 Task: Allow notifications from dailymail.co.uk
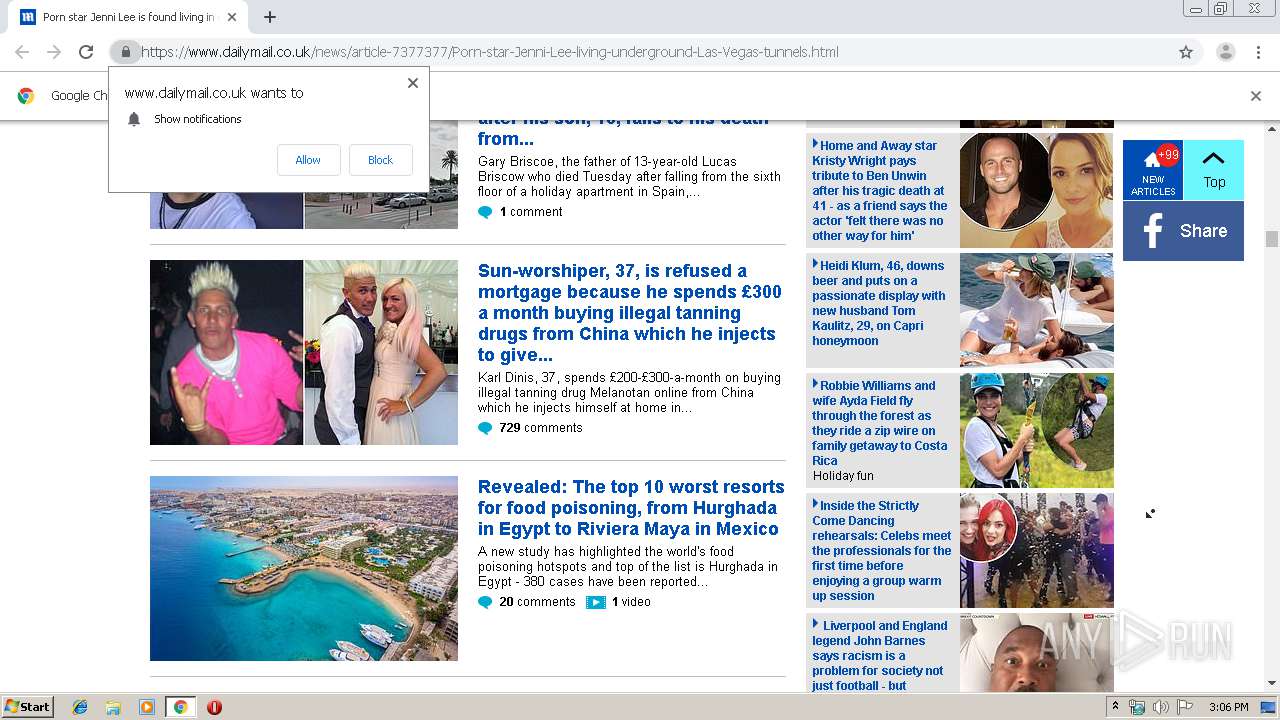pyautogui.click(x=308, y=160)
